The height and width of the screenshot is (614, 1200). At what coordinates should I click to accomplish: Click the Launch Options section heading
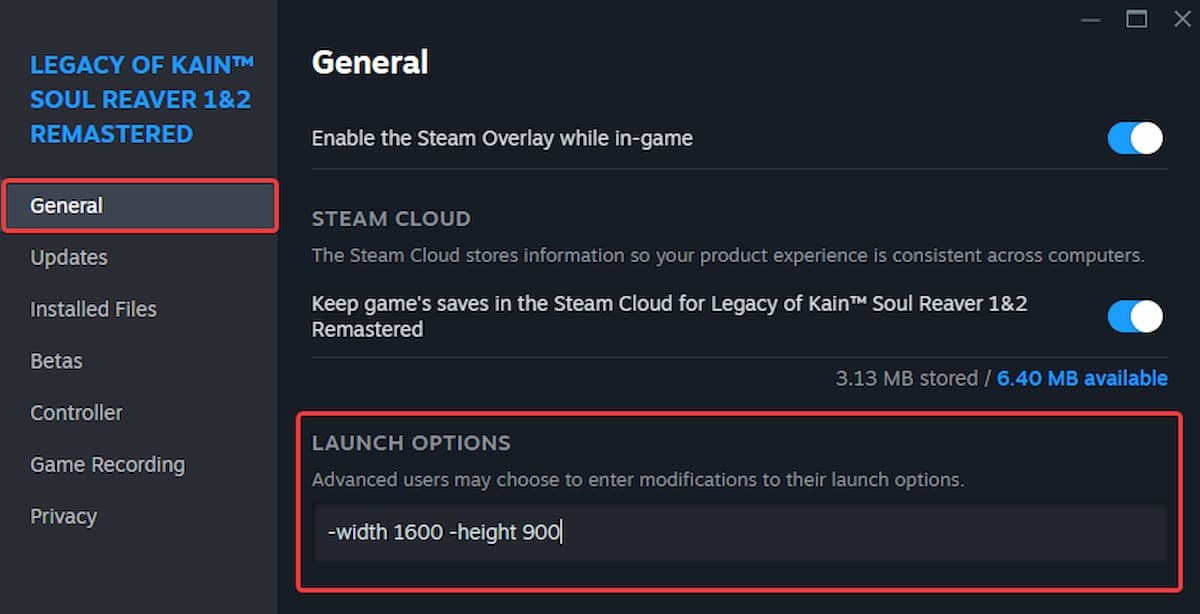(411, 443)
